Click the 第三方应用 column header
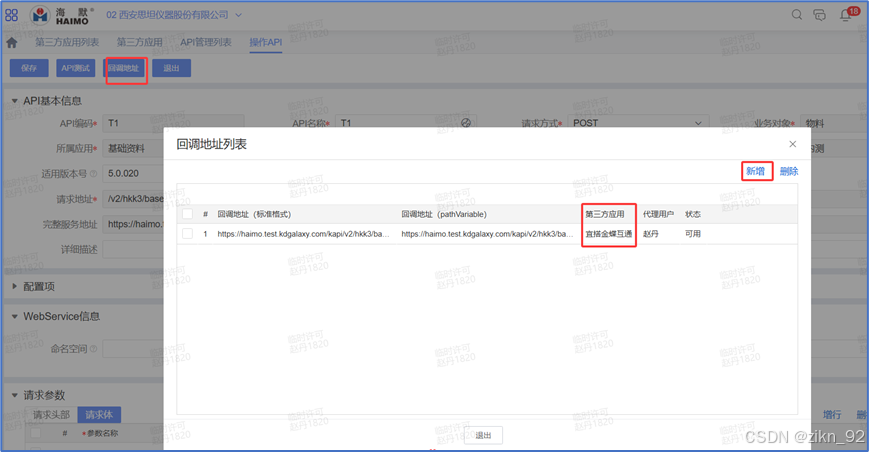The image size is (869, 452). (605, 214)
